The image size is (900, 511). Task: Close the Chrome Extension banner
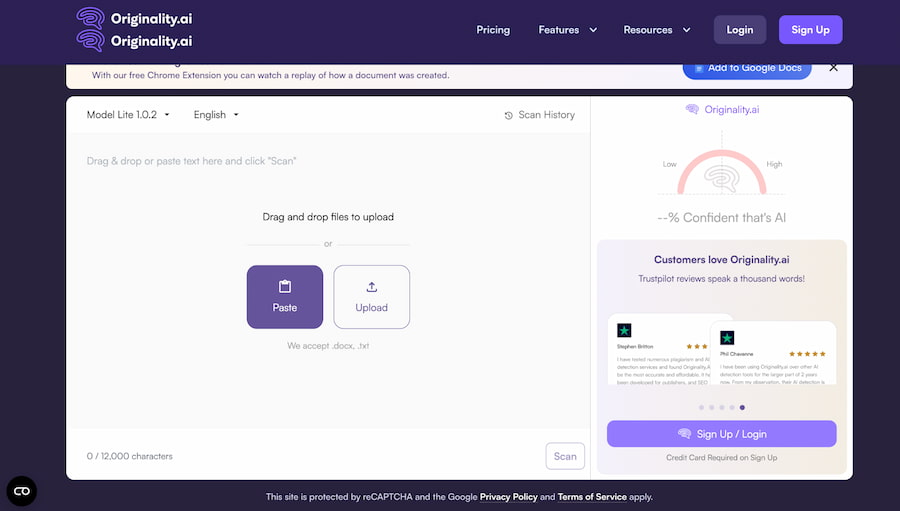click(x=834, y=68)
